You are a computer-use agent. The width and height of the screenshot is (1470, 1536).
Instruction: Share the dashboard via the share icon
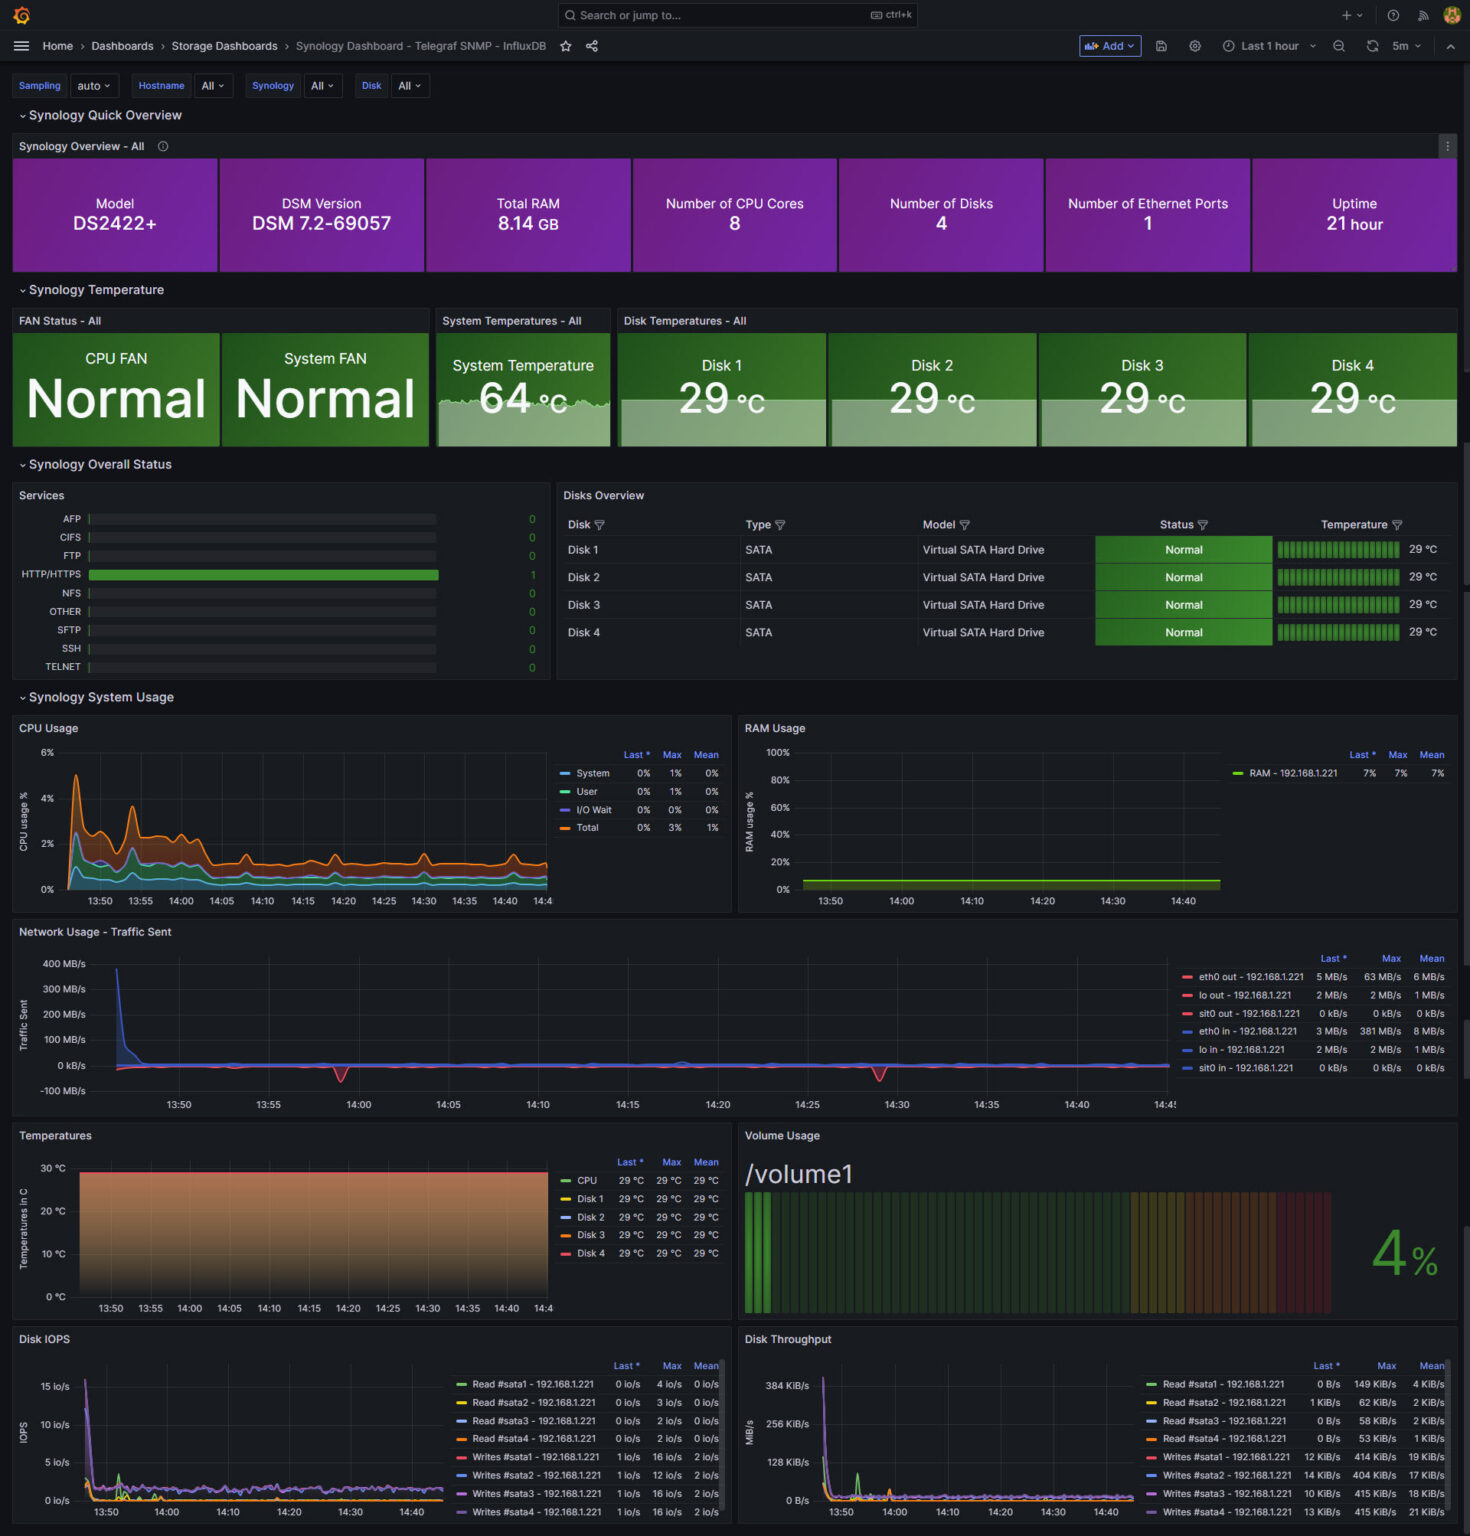click(591, 46)
